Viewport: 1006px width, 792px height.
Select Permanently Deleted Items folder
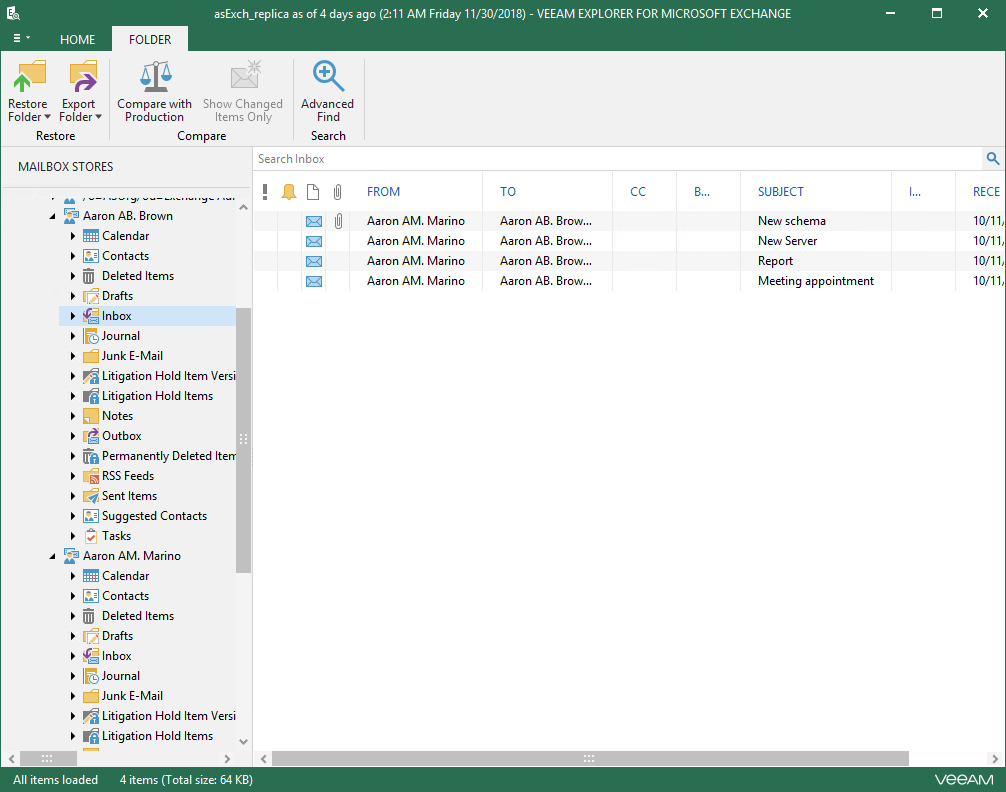coord(169,456)
